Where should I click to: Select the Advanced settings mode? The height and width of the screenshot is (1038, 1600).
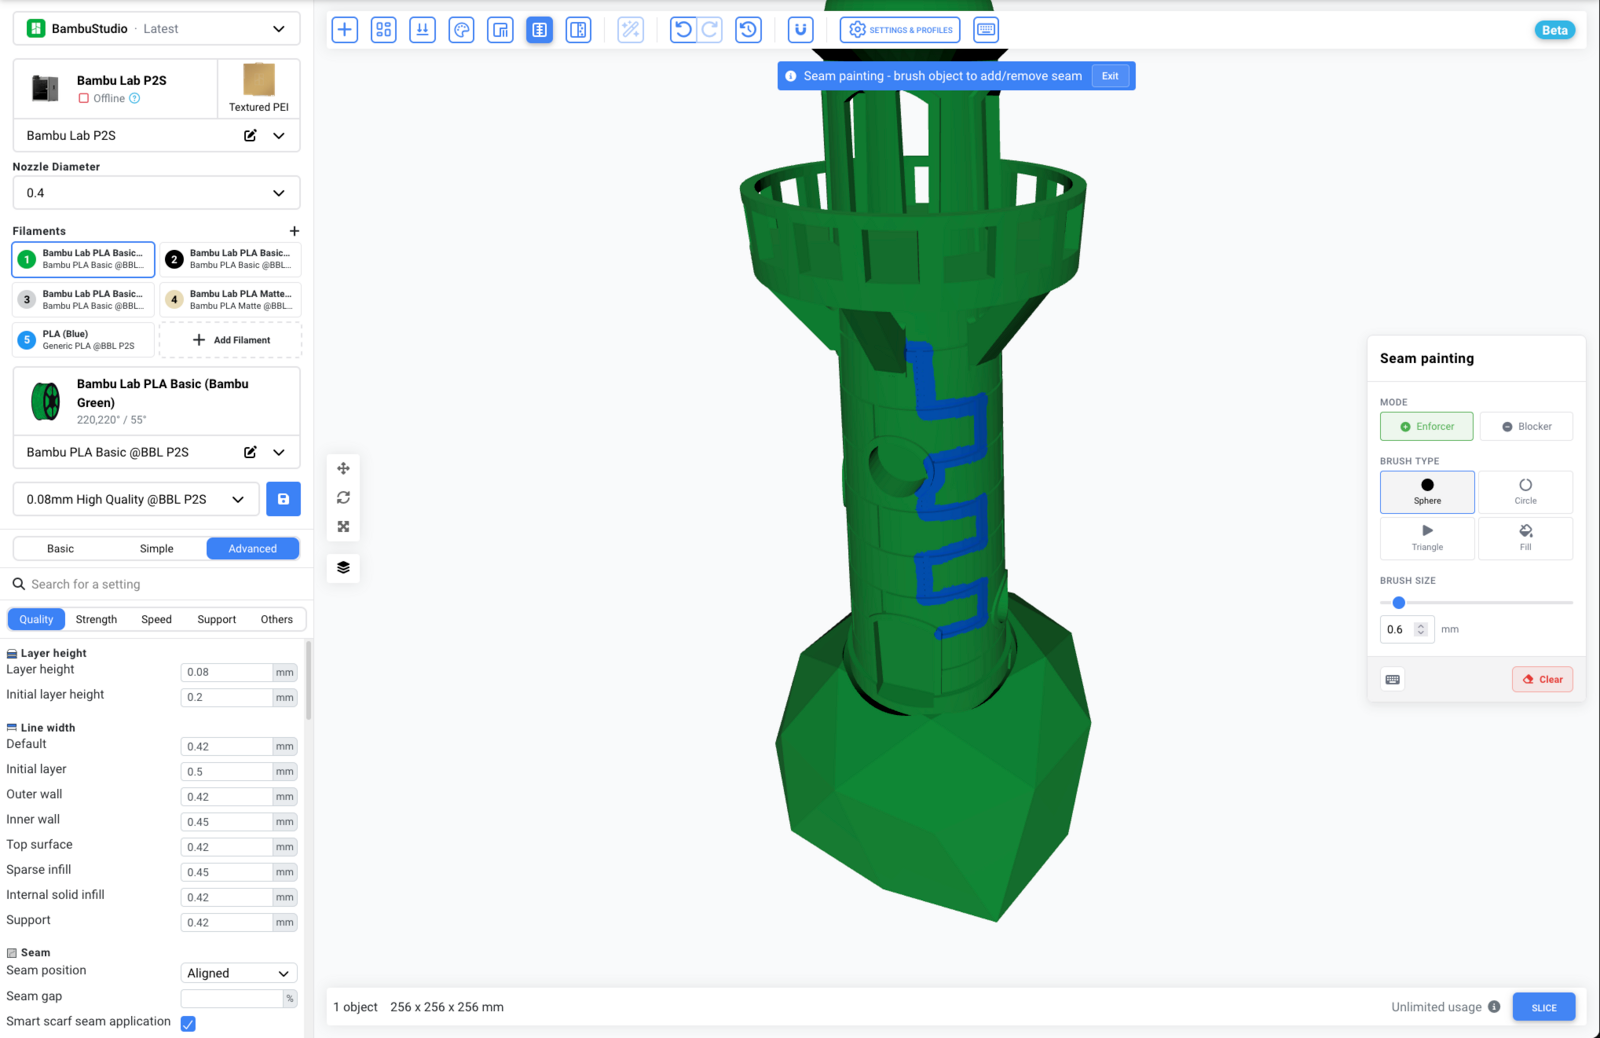pyautogui.click(x=253, y=549)
